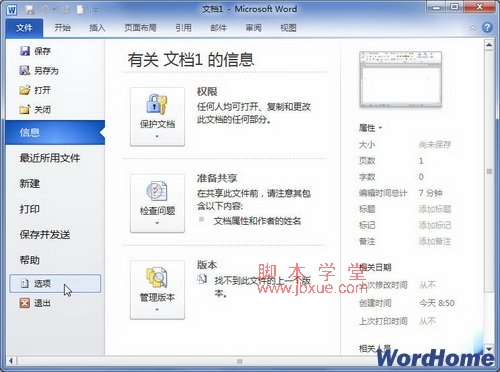Open the Help (帮助) page
Viewport: 500px width, 372px height.
coord(30,260)
